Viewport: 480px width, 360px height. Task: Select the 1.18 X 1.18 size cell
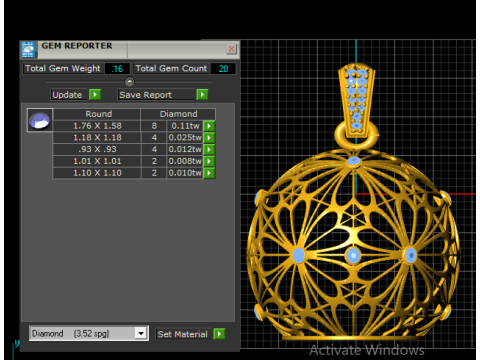(x=97, y=138)
